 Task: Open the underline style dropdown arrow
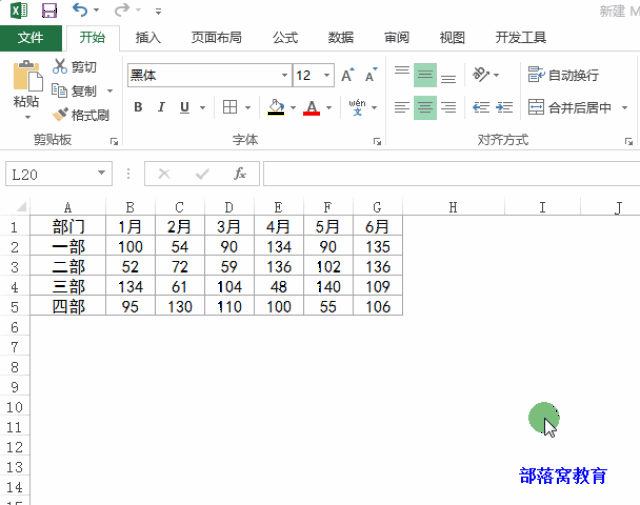coord(202,108)
